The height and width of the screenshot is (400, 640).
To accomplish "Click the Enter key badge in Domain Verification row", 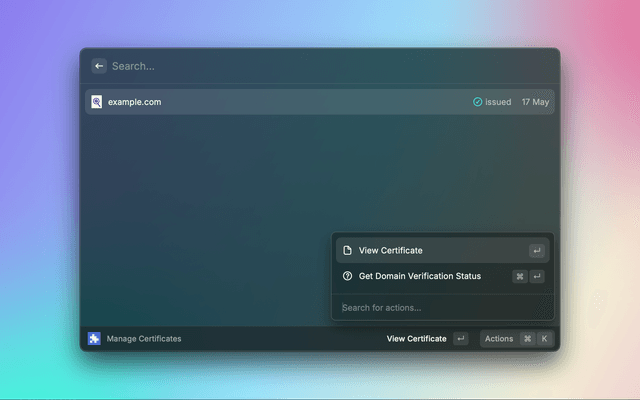I will click(537, 276).
